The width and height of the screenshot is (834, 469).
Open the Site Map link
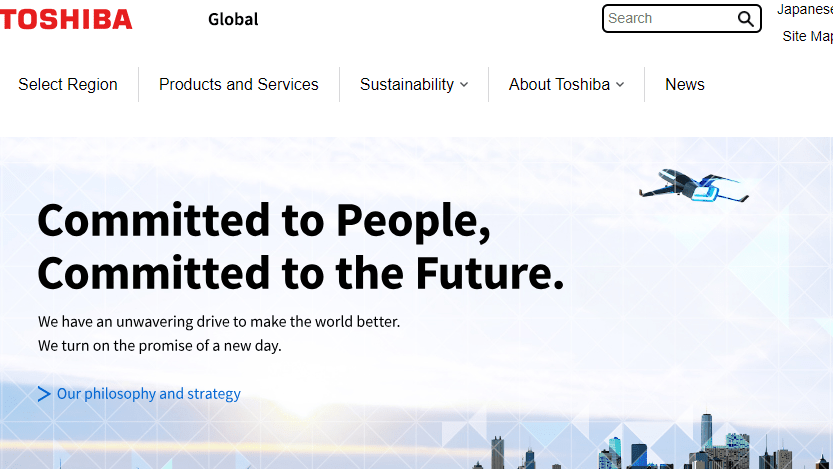pos(807,36)
